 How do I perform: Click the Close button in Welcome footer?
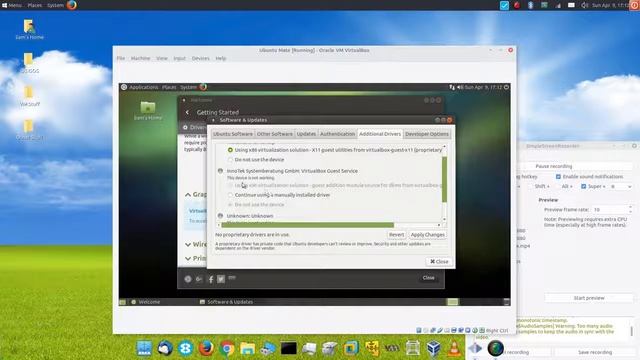click(429, 278)
